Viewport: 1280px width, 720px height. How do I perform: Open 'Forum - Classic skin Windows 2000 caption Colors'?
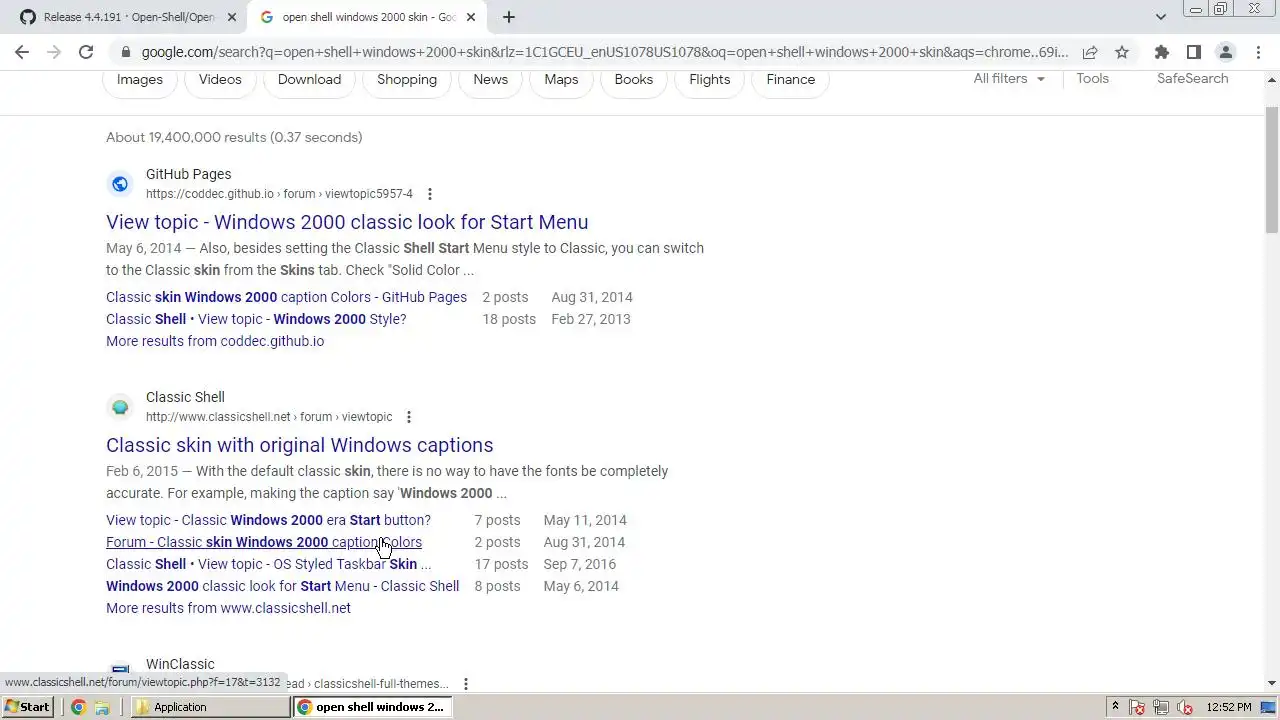pos(264,542)
